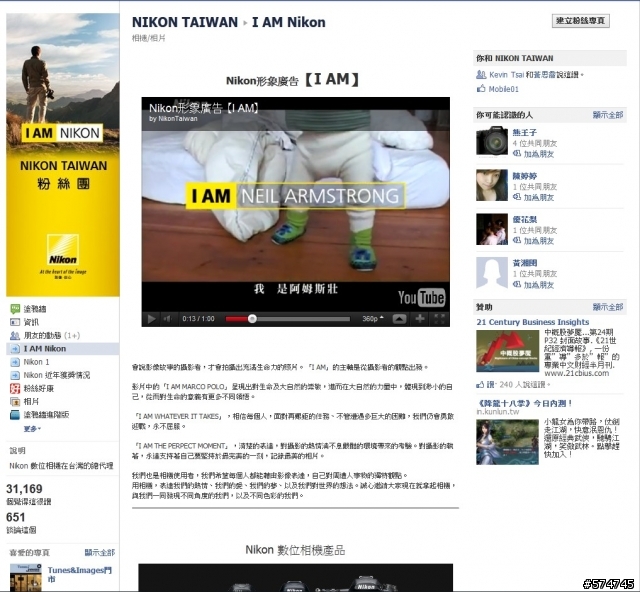This screenshot has height=592, width=640.
Task: Click the video title Nikon形象廣告 overlay
Action: tap(204, 108)
